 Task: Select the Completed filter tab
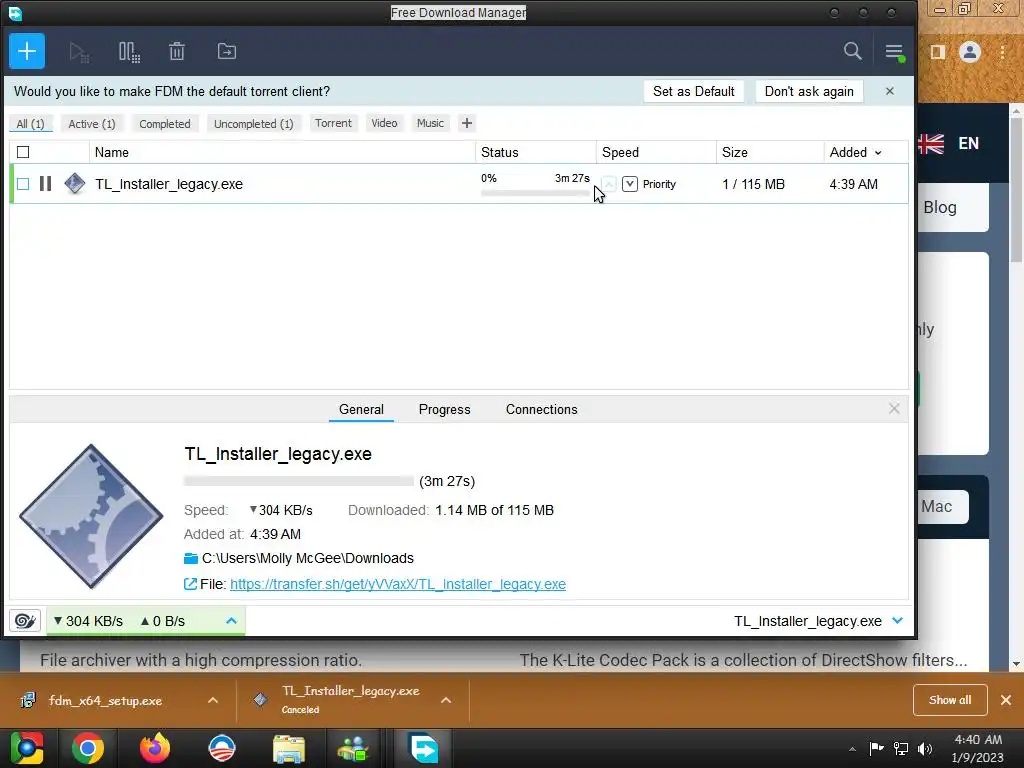click(165, 123)
